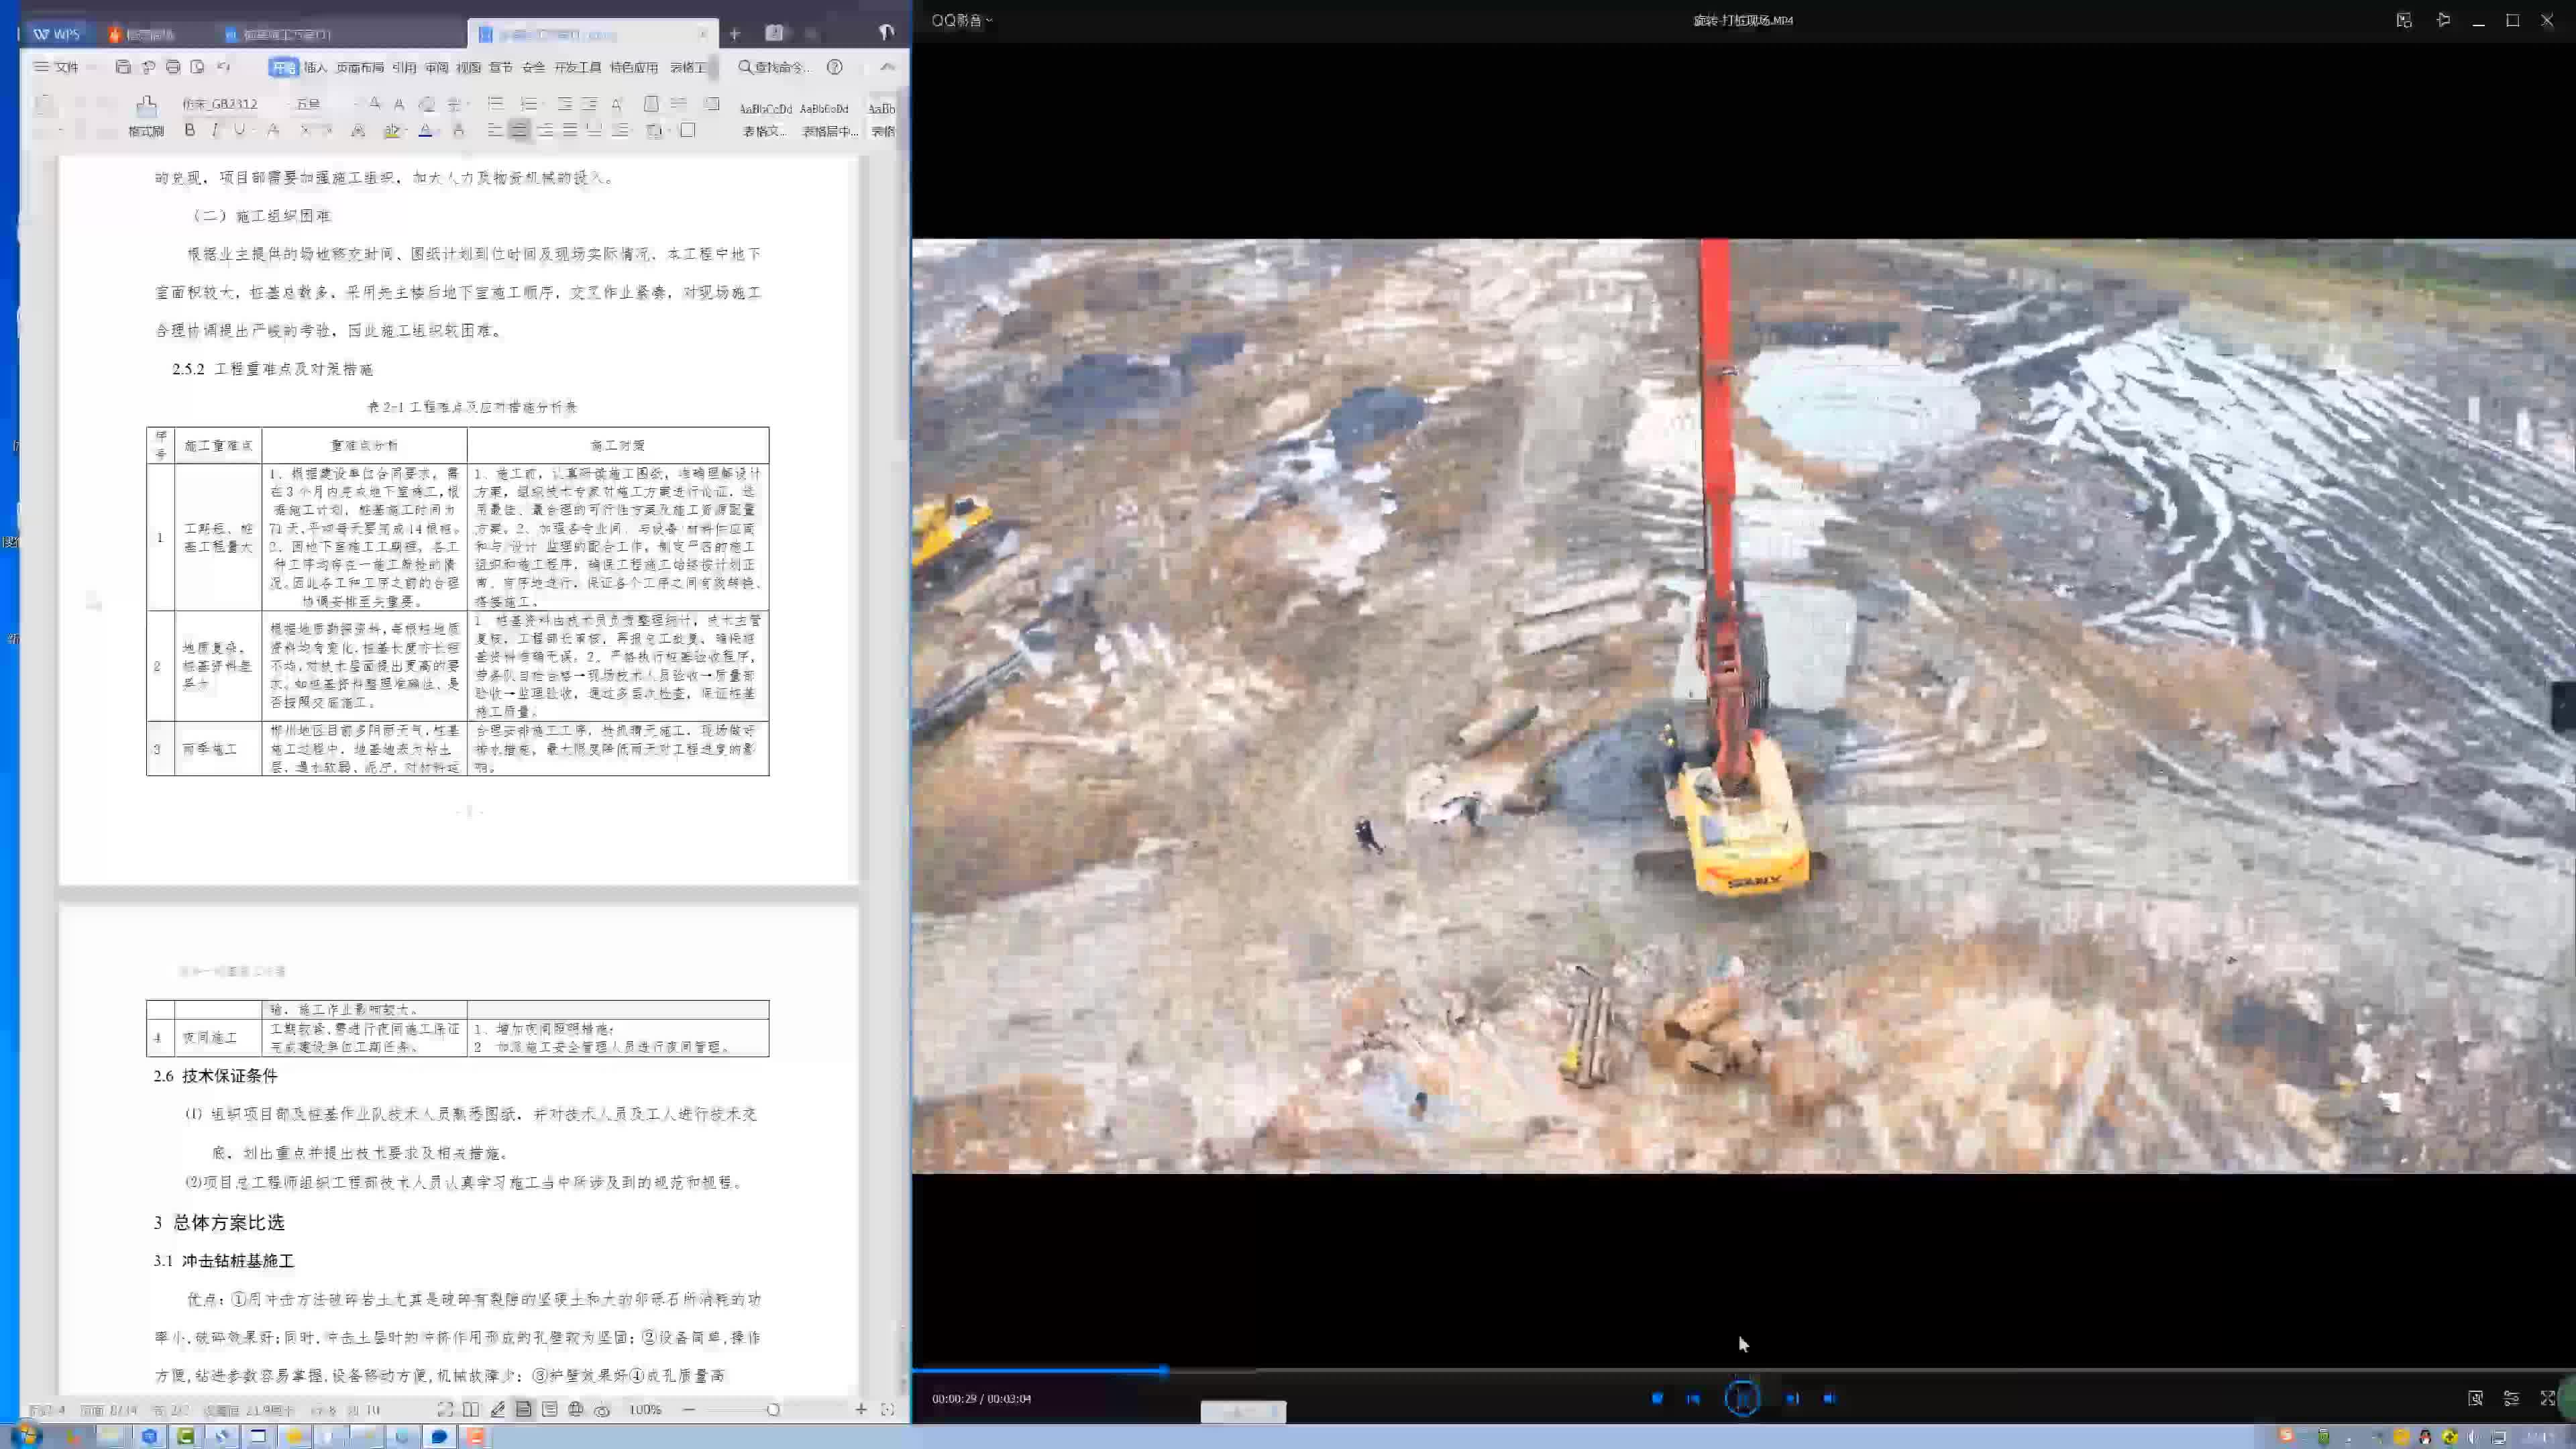Click the print icon in quick access toolbar

tap(173, 67)
